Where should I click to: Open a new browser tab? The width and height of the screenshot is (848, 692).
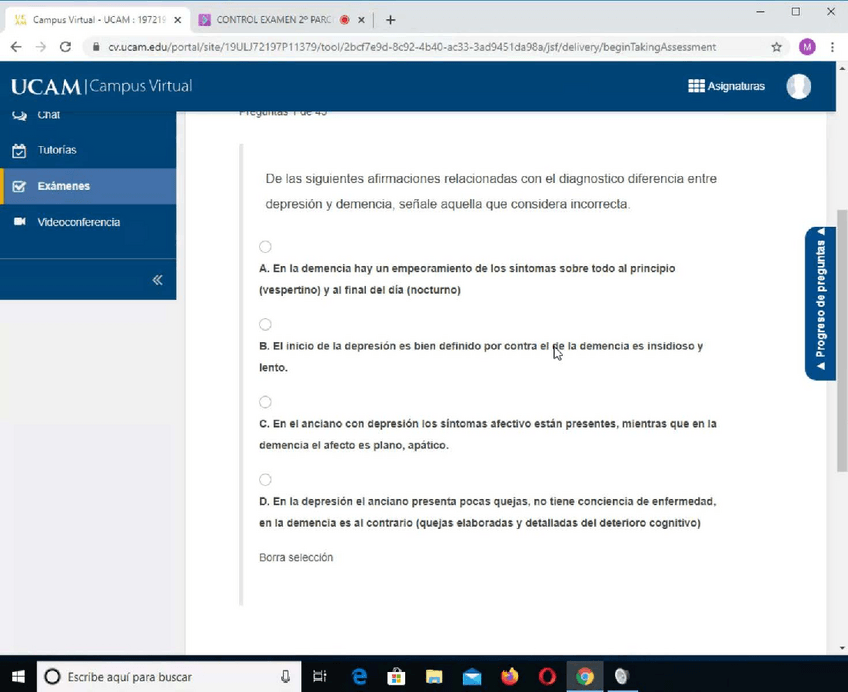pyautogui.click(x=390, y=20)
